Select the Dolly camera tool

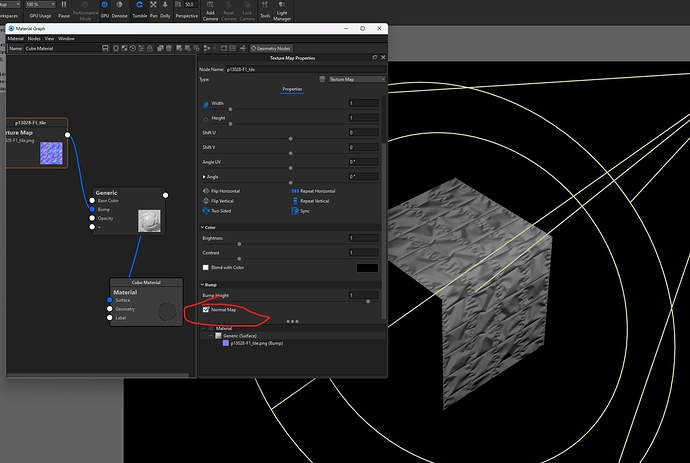(165, 10)
